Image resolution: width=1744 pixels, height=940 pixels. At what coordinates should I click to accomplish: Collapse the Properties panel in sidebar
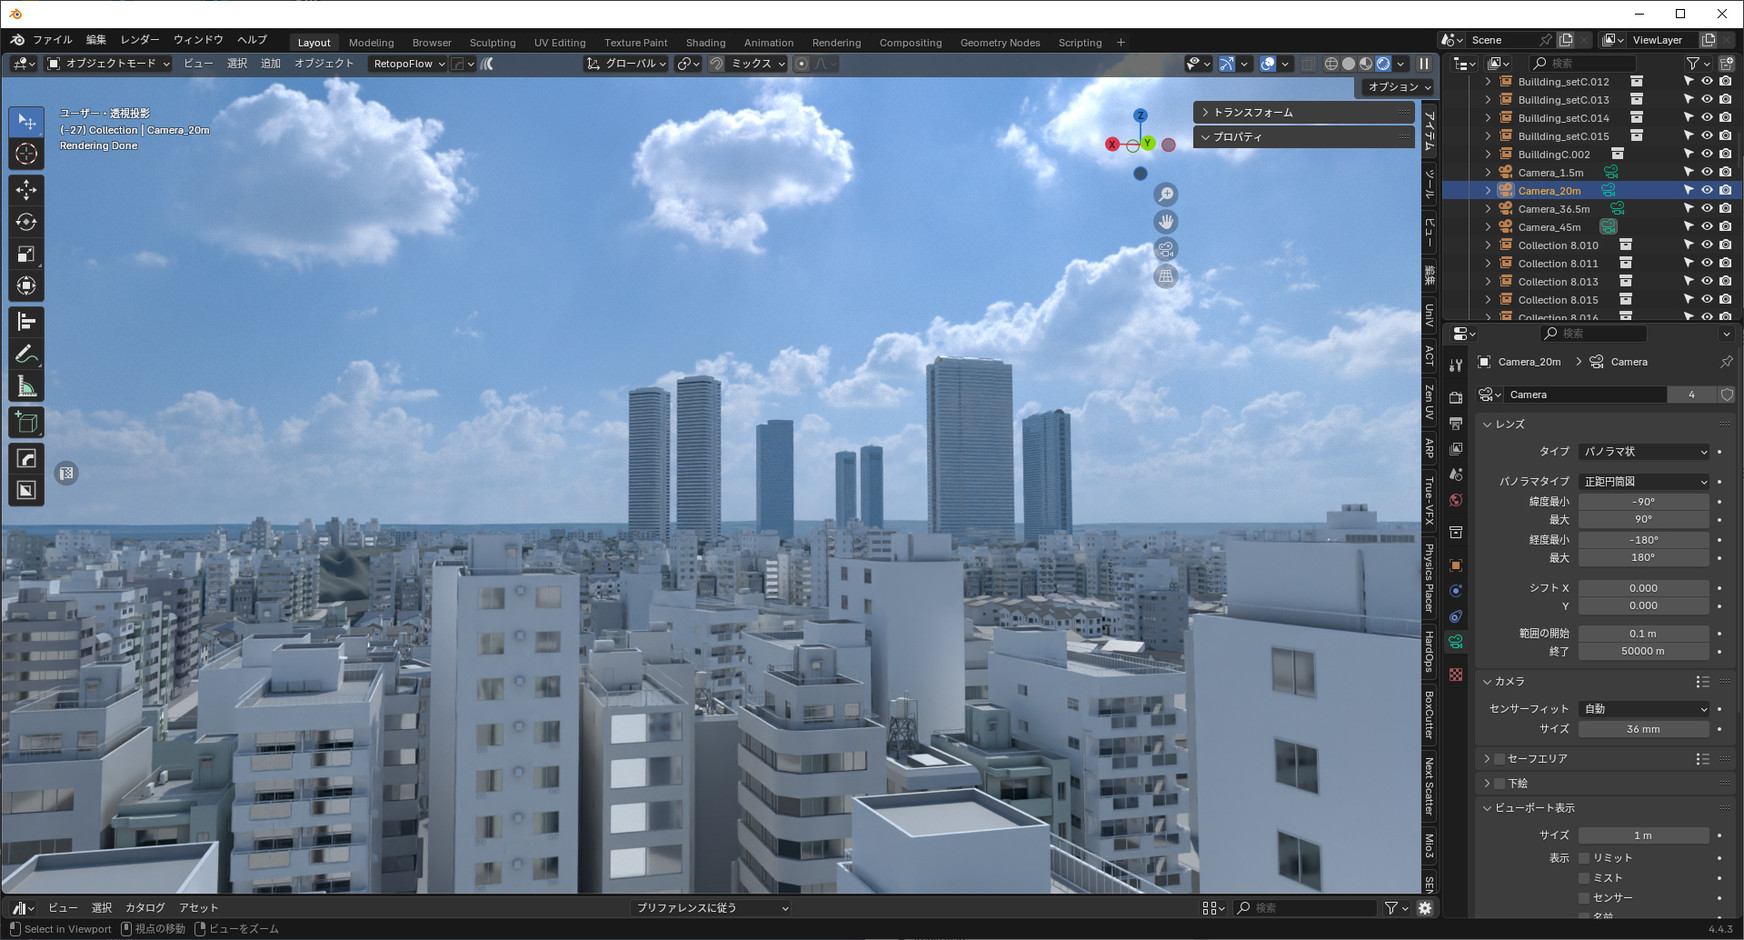(x=1303, y=137)
